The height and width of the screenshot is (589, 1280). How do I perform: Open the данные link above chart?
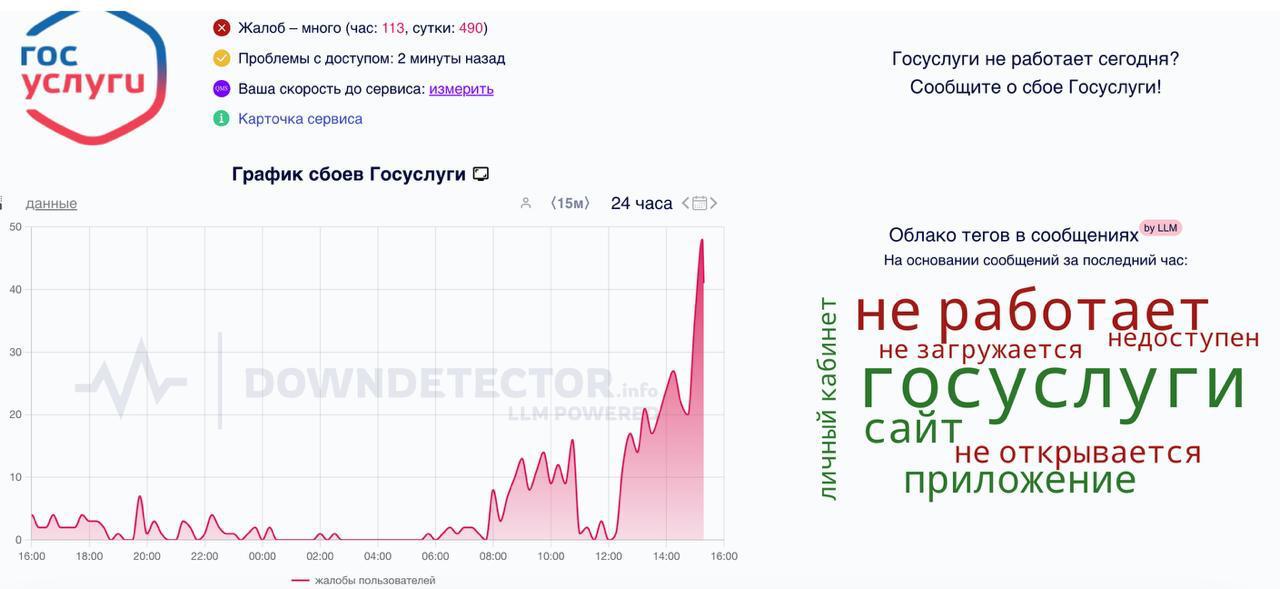click(x=51, y=203)
